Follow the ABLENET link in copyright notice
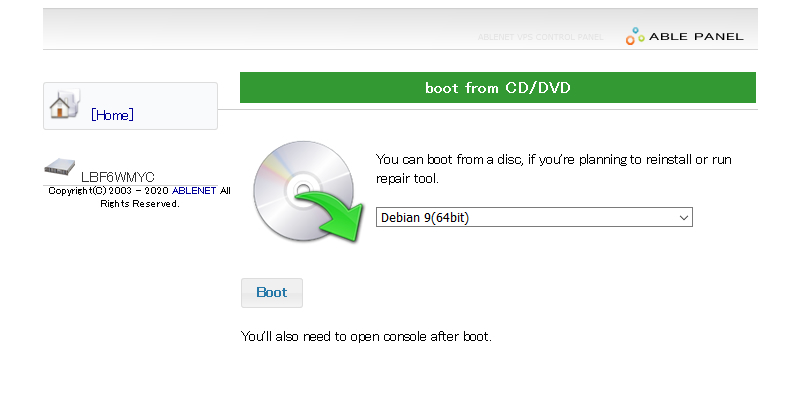Screen dimensions: 800x400 click(x=194, y=191)
